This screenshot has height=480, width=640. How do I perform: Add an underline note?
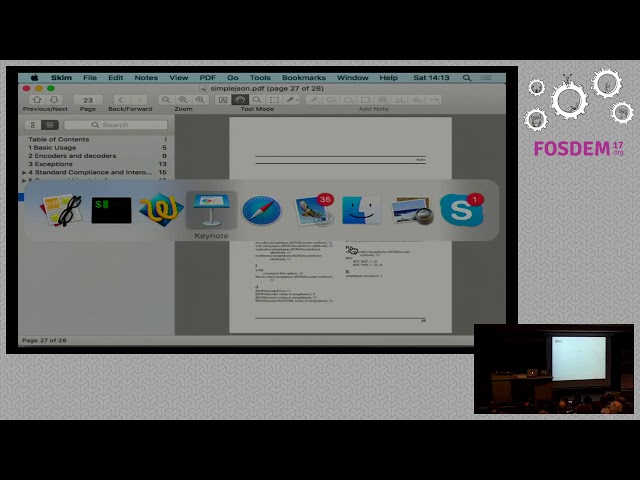400,100
